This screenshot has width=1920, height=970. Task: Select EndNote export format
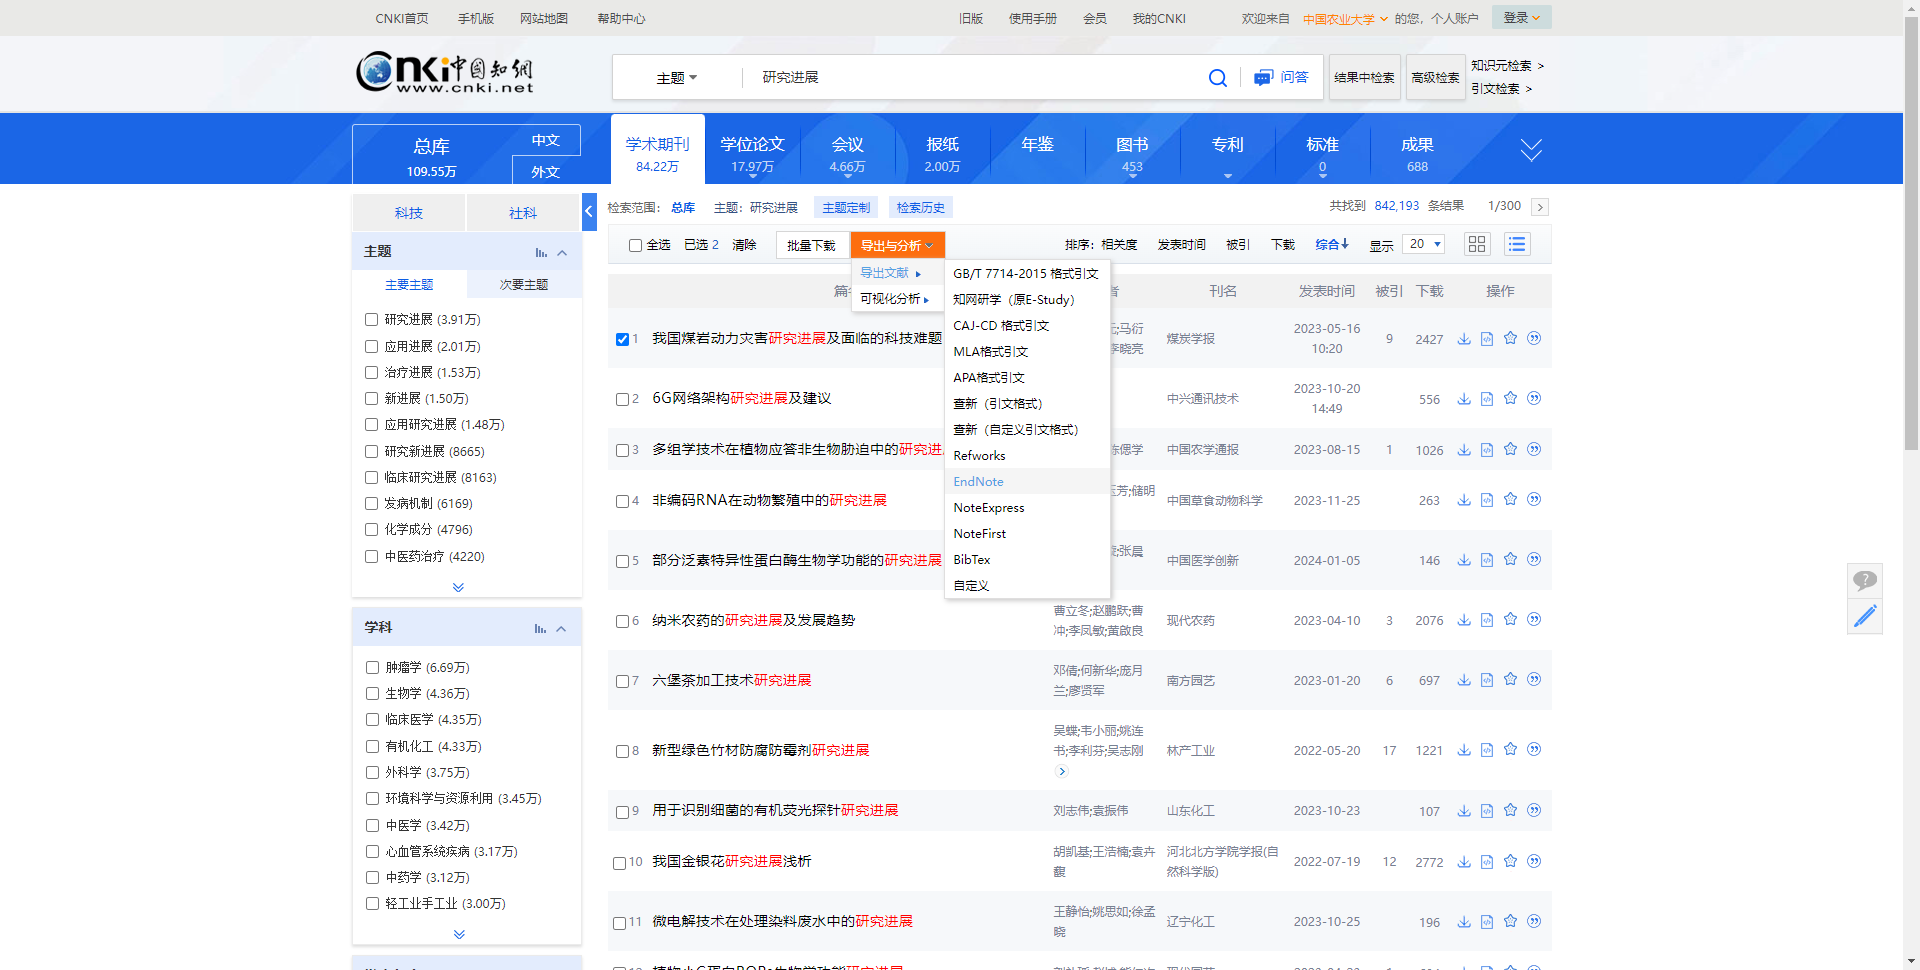[1027, 482]
